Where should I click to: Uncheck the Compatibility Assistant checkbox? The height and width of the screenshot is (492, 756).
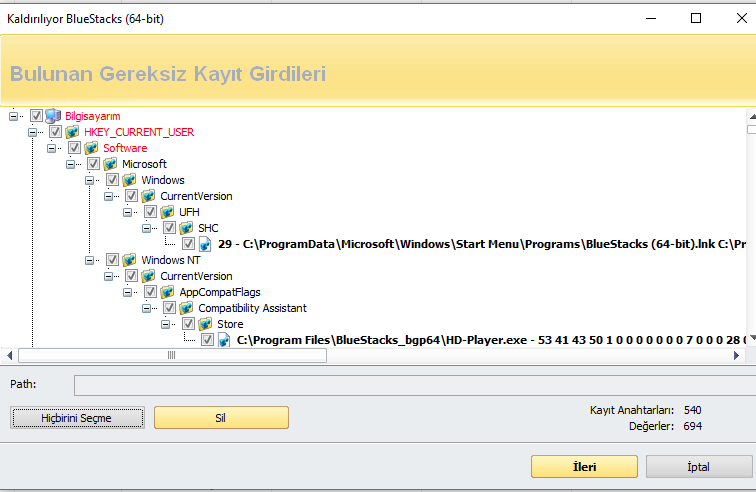[169, 308]
